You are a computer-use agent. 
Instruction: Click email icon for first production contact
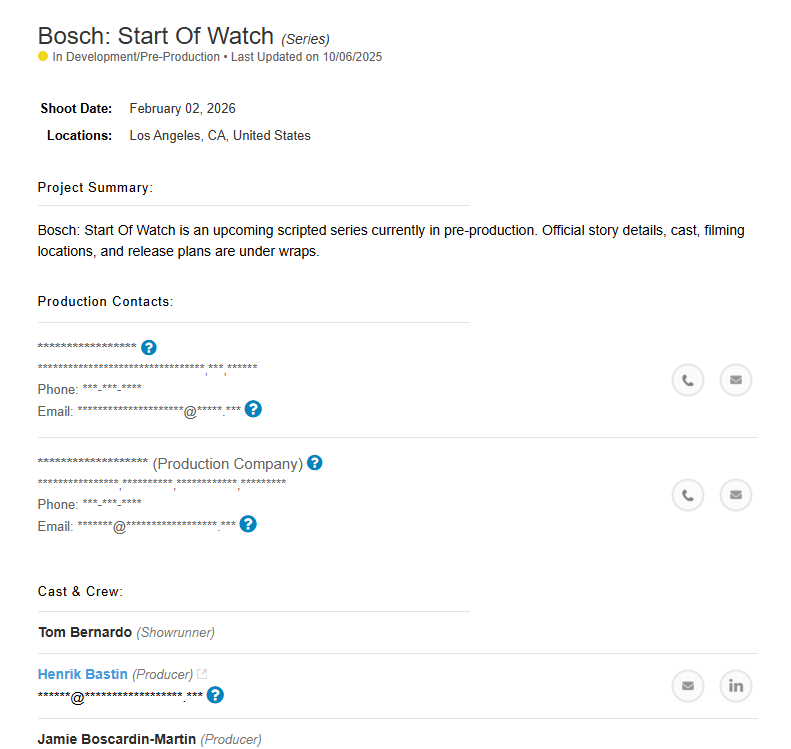736,380
